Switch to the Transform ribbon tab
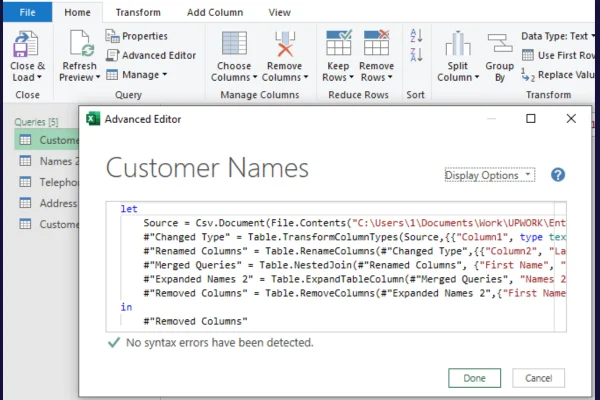 click(x=138, y=12)
